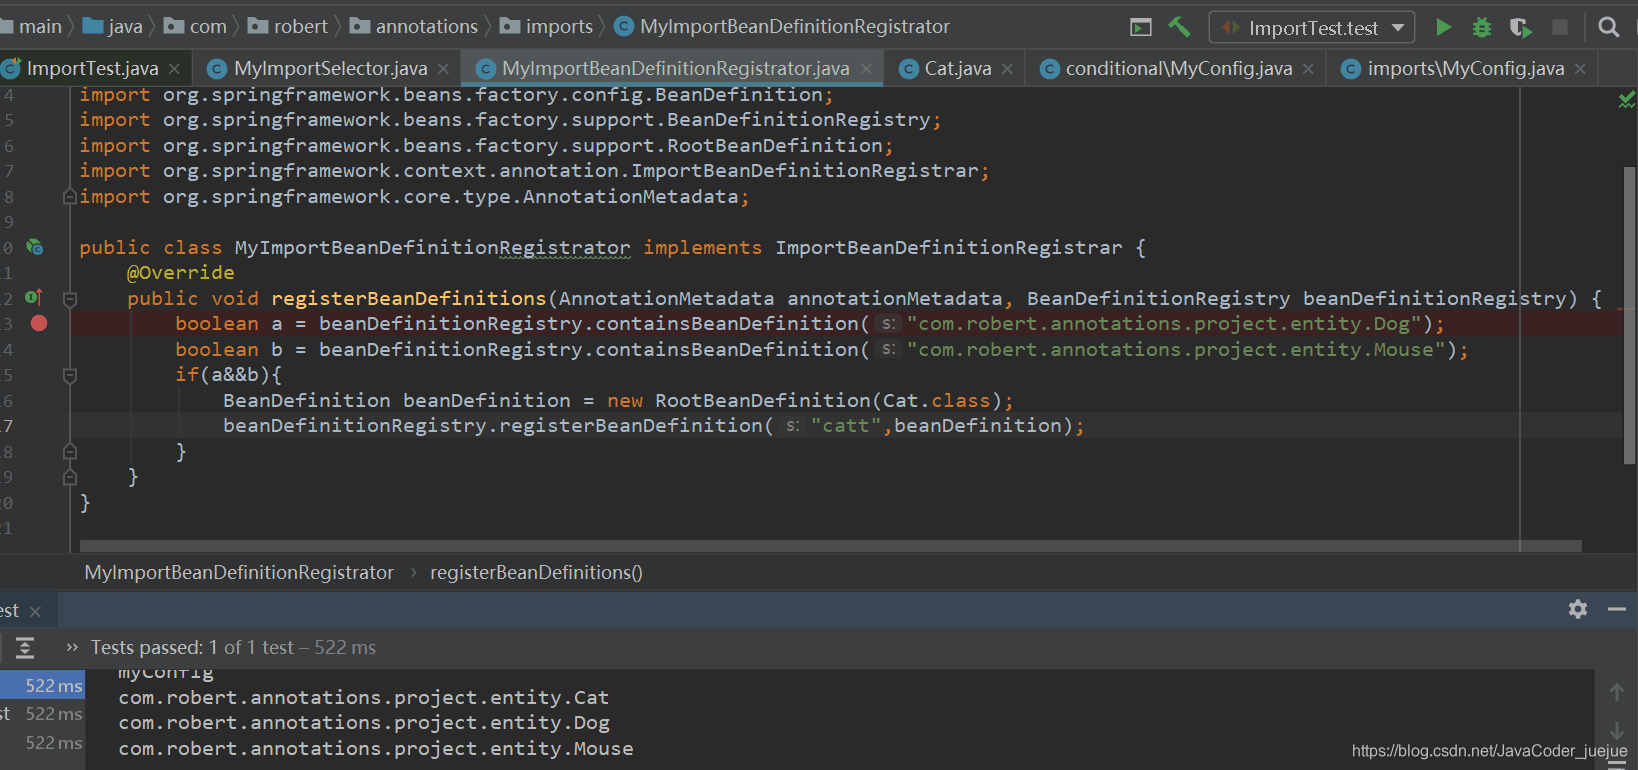This screenshot has height=770, width=1638.
Task: Close the conditional\MyConfig.java tab
Action: tap(1308, 69)
